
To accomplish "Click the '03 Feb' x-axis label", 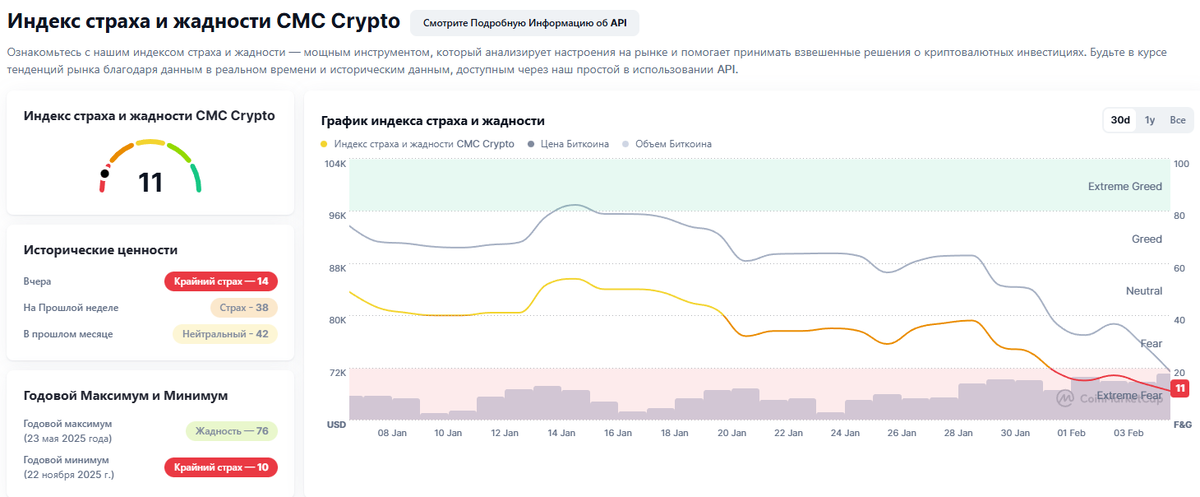I will coord(1128,433).
